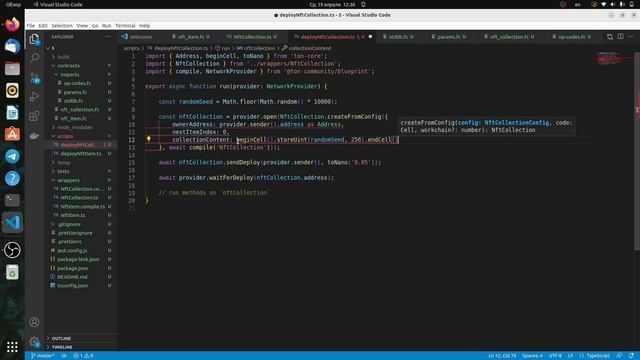Open Thunderbird from the dock
The height and width of the screenshot is (360, 640).
point(12,46)
